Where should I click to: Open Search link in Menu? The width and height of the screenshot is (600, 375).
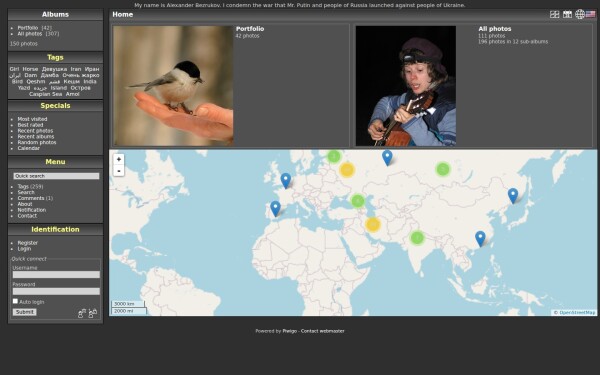pos(26,192)
